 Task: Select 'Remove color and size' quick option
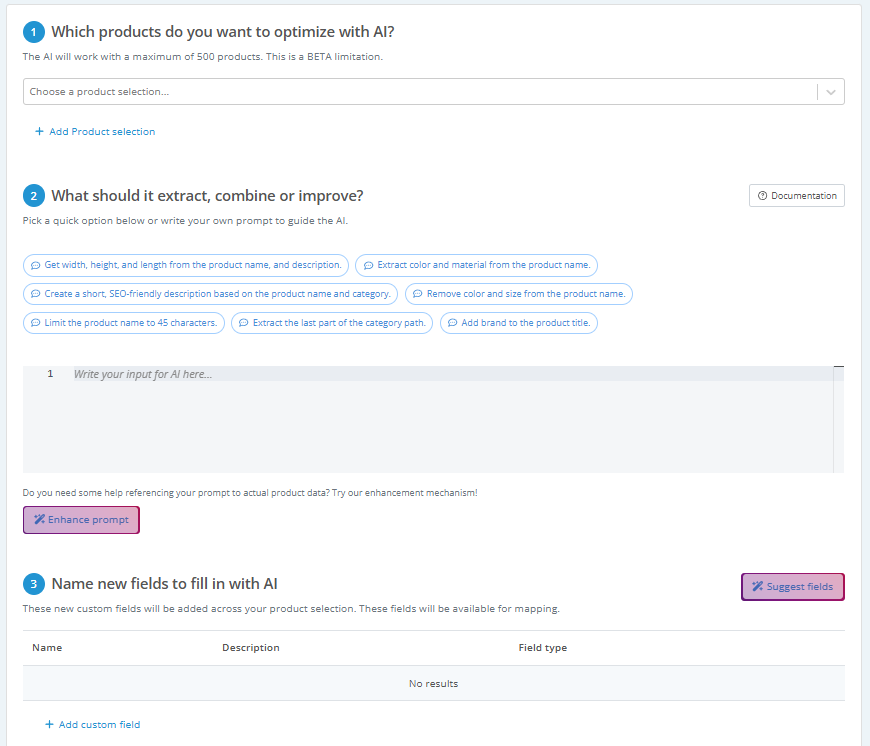[x=519, y=294]
